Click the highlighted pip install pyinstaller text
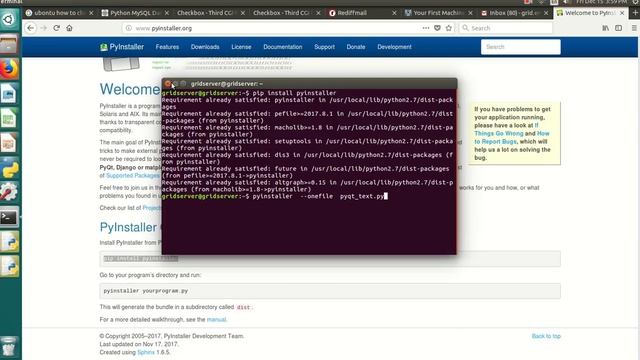 141,259
